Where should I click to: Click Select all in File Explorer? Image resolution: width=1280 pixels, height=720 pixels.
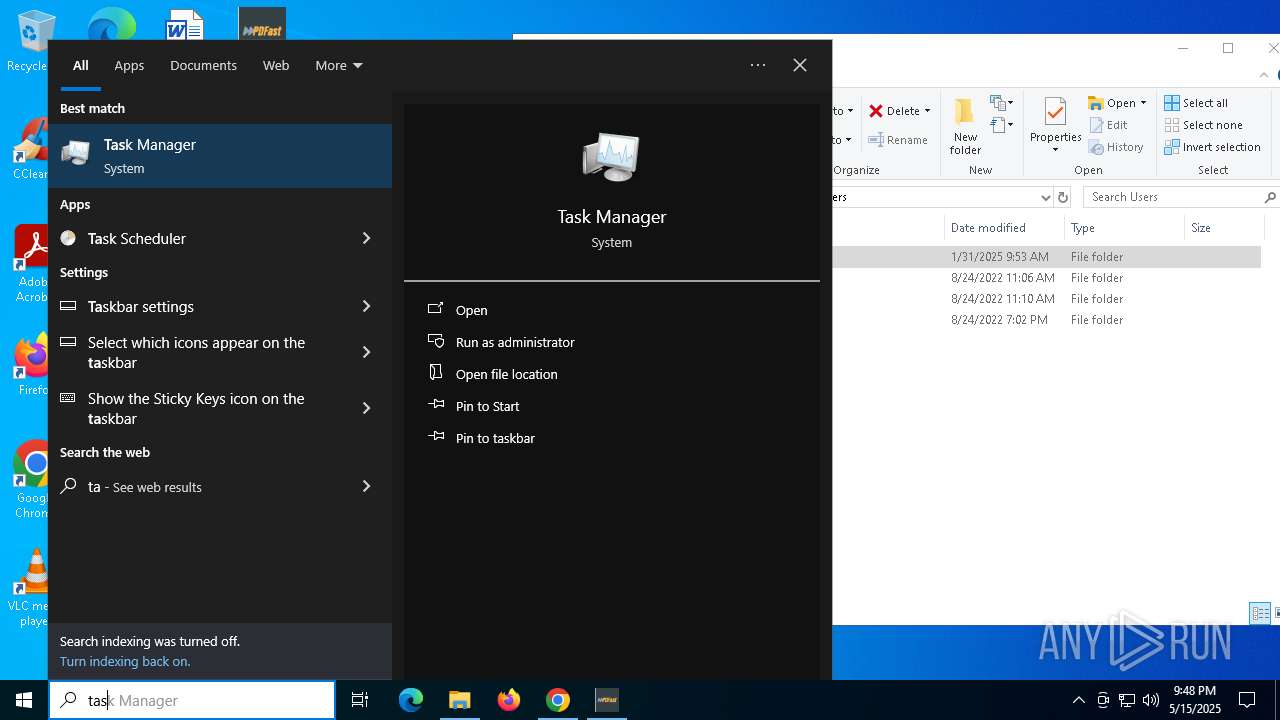coord(1196,103)
